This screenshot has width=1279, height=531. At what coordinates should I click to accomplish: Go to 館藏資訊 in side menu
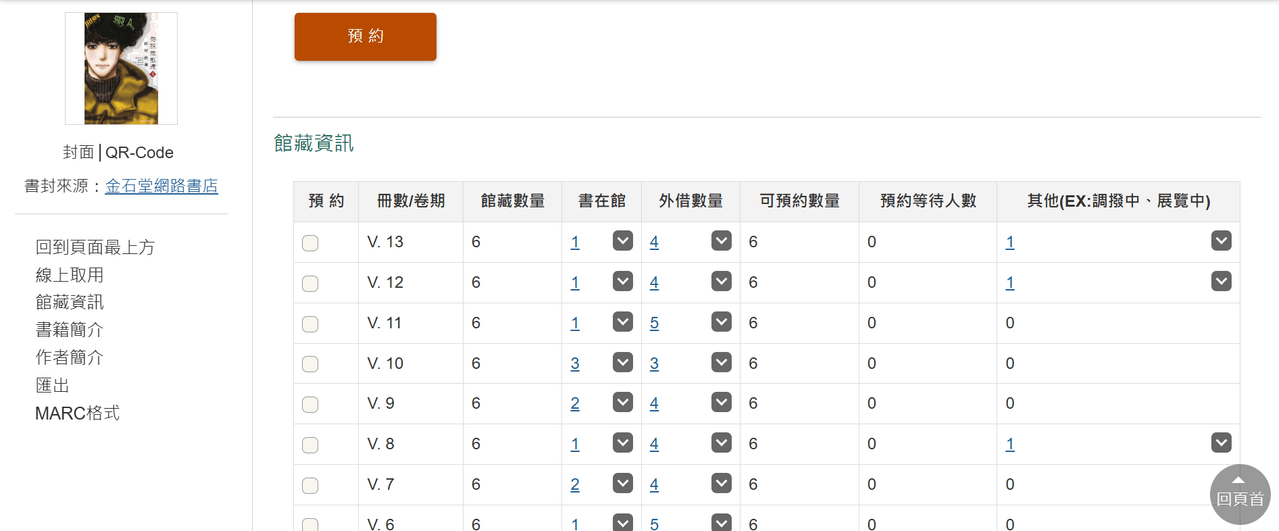(x=69, y=302)
